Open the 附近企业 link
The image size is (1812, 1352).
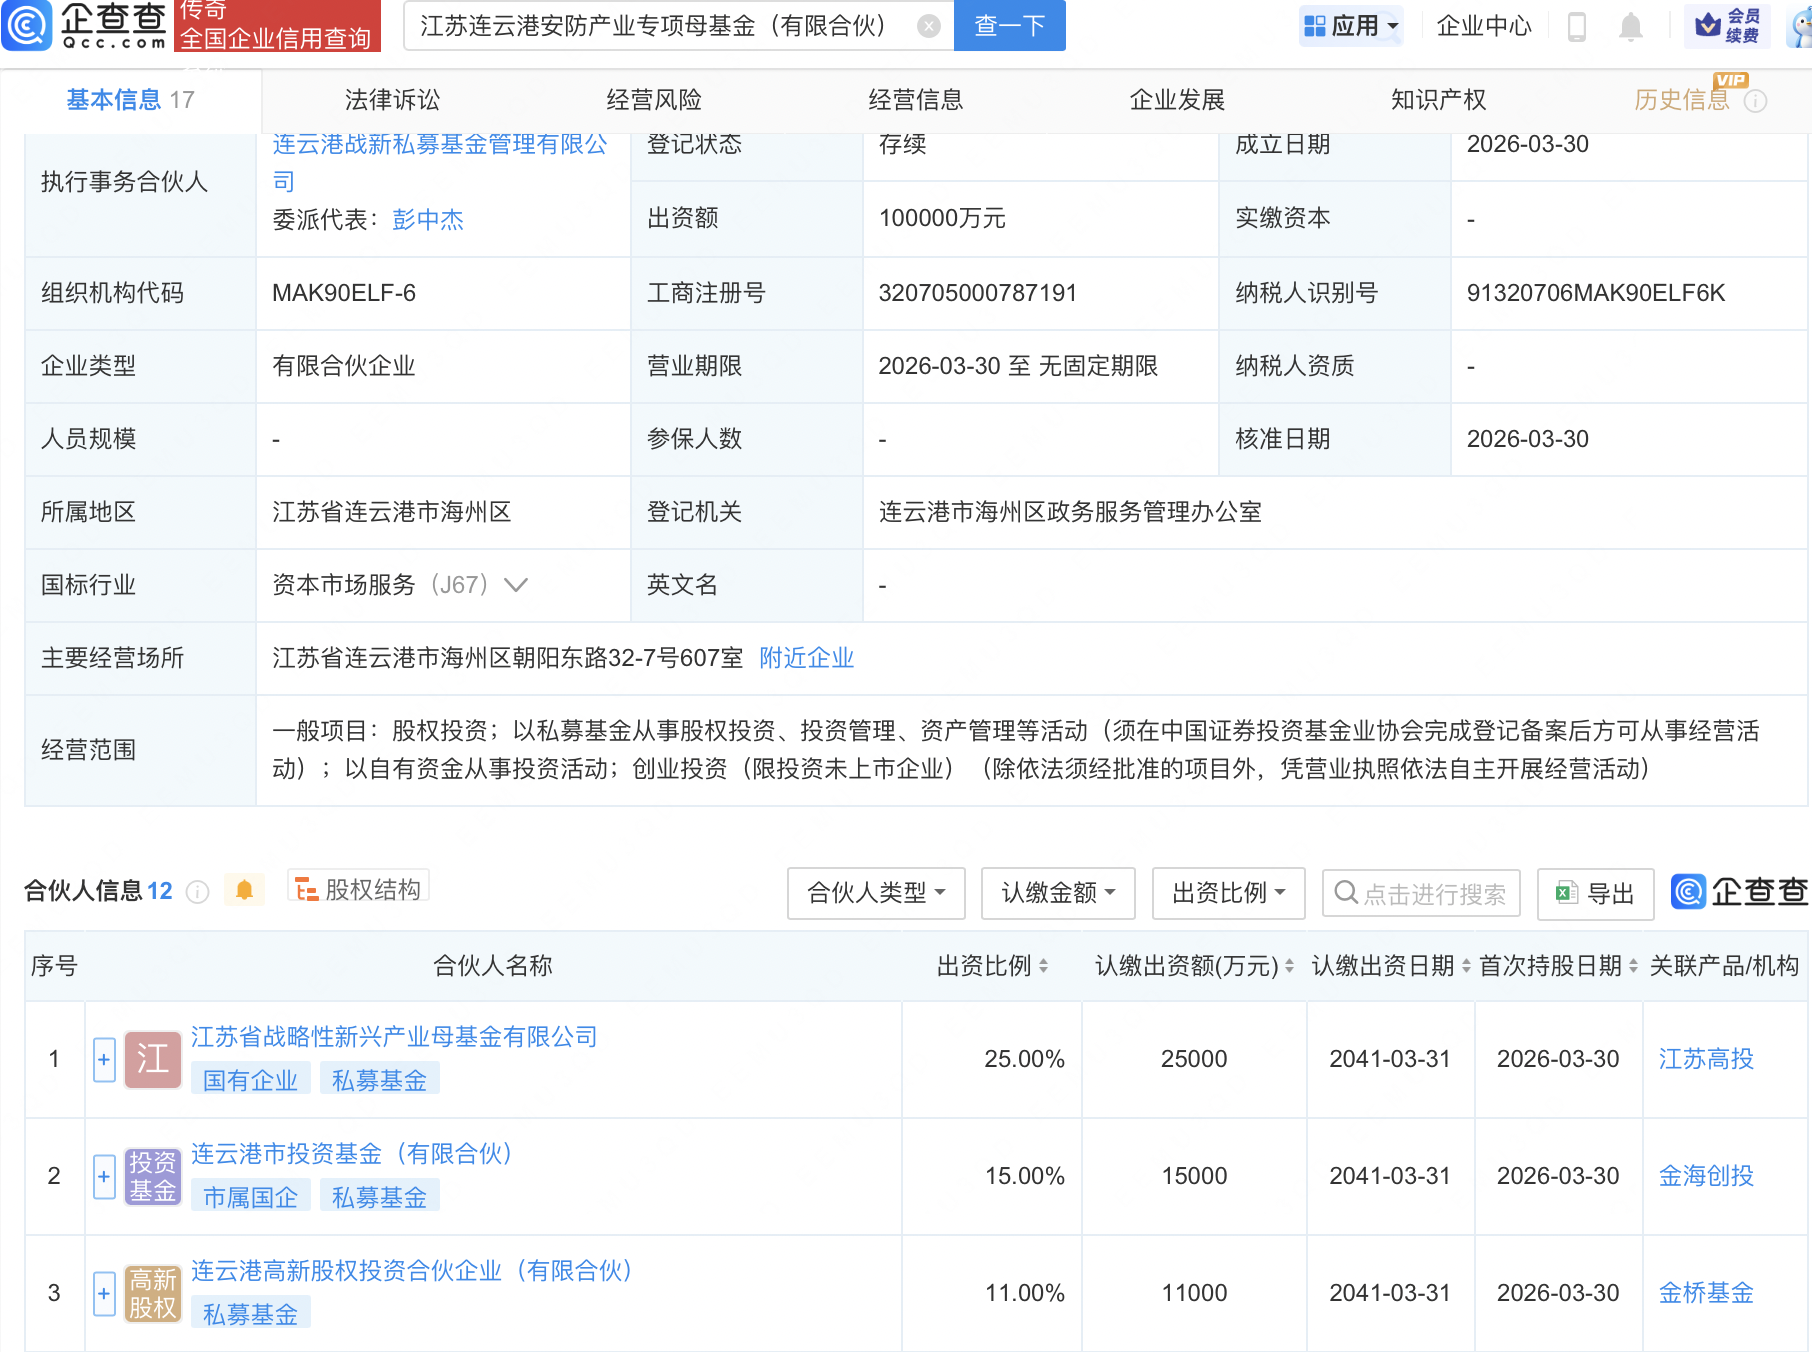pos(806,658)
